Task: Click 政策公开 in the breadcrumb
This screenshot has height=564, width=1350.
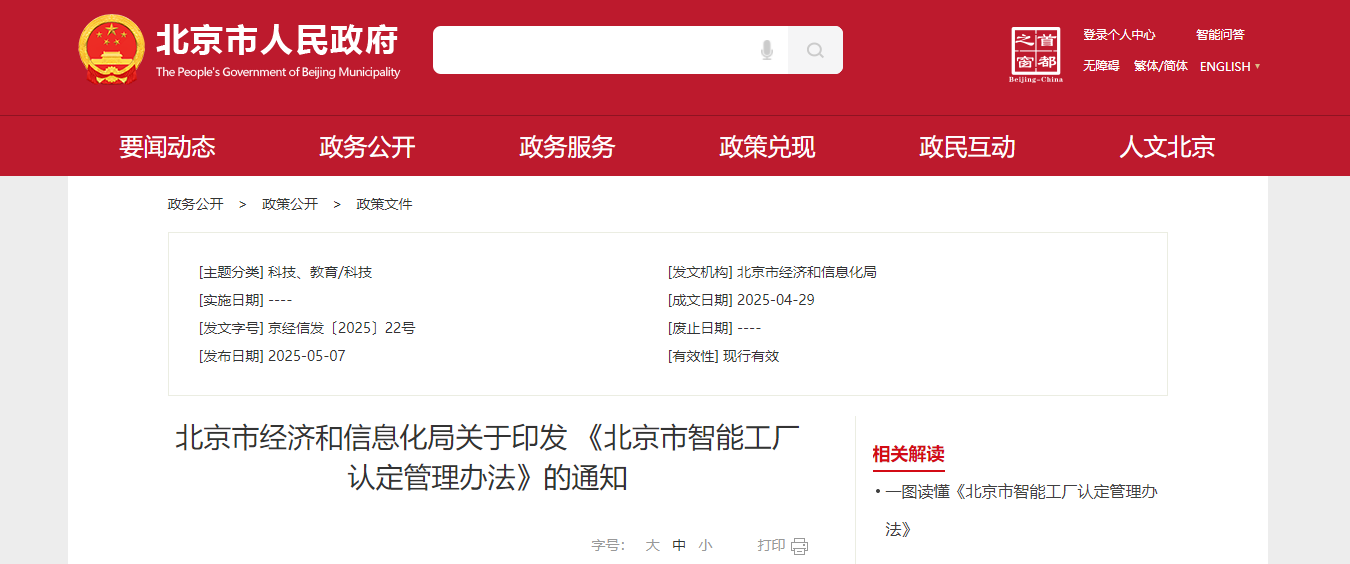Action: point(290,204)
